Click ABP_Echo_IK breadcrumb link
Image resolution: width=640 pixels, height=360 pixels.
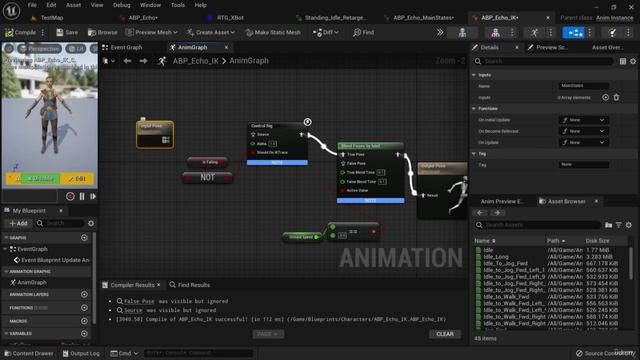pos(196,61)
